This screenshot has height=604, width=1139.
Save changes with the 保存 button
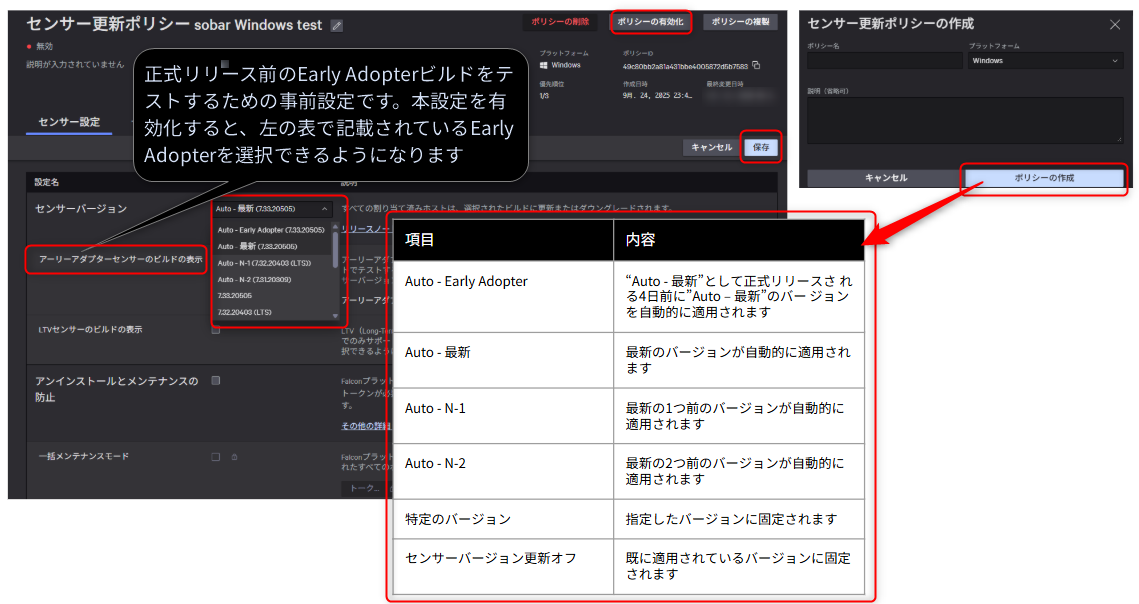point(761,147)
